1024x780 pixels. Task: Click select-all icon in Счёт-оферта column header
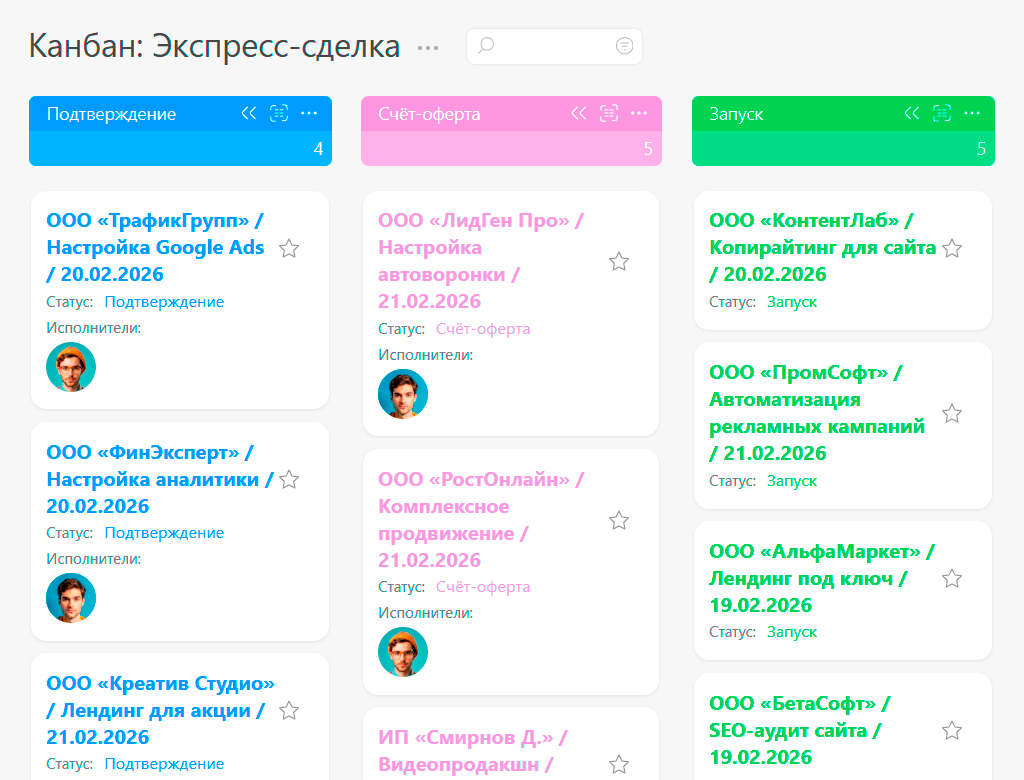(609, 114)
